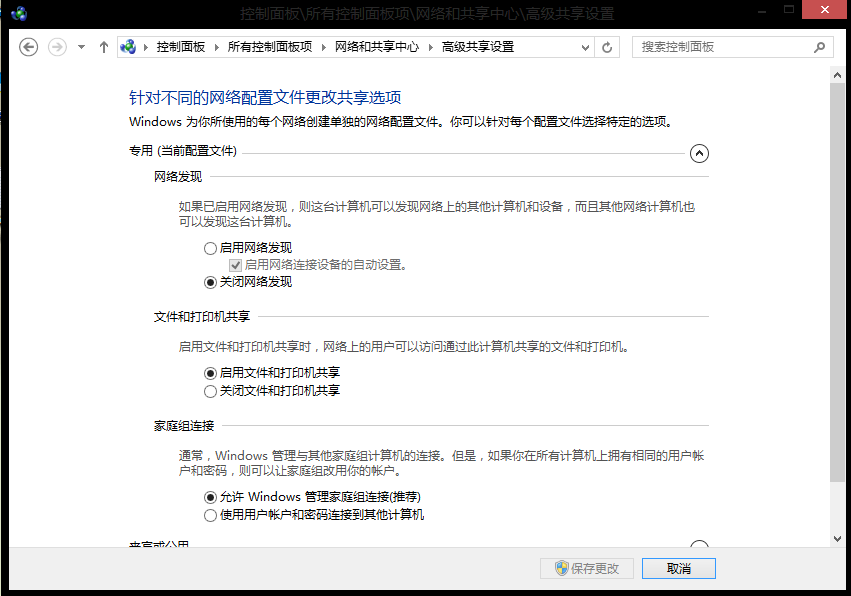Refresh the page with the refresh icon
Viewport: 851px width, 596px height.
607,48
